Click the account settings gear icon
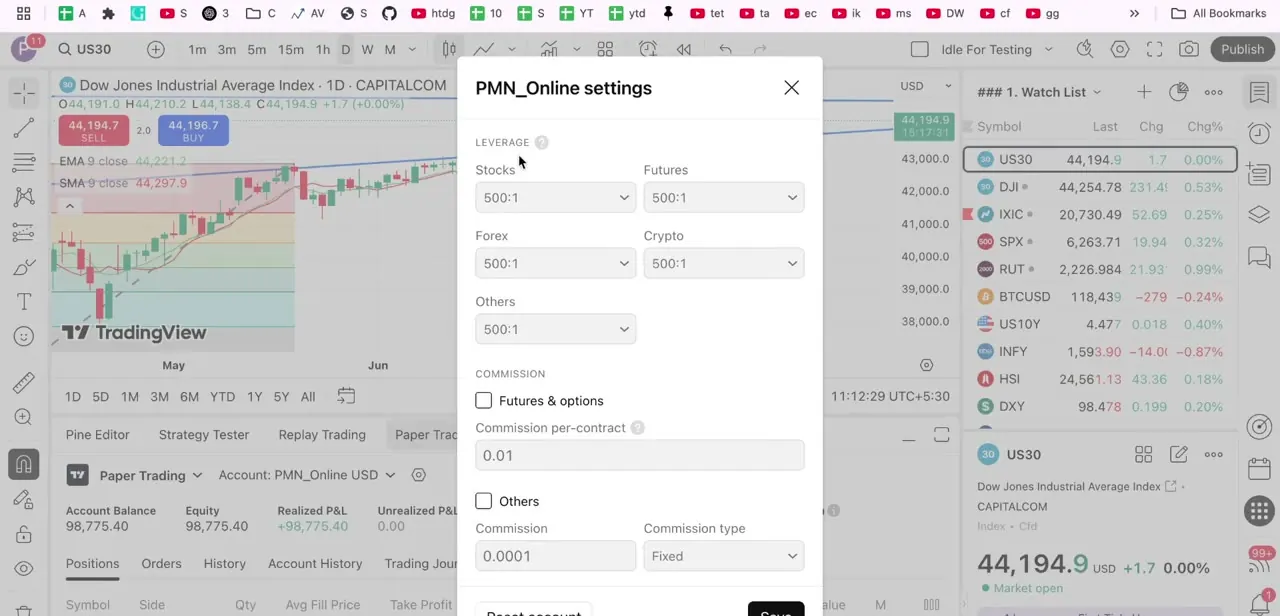Viewport: 1280px width, 616px height. pyautogui.click(x=419, y=475)
